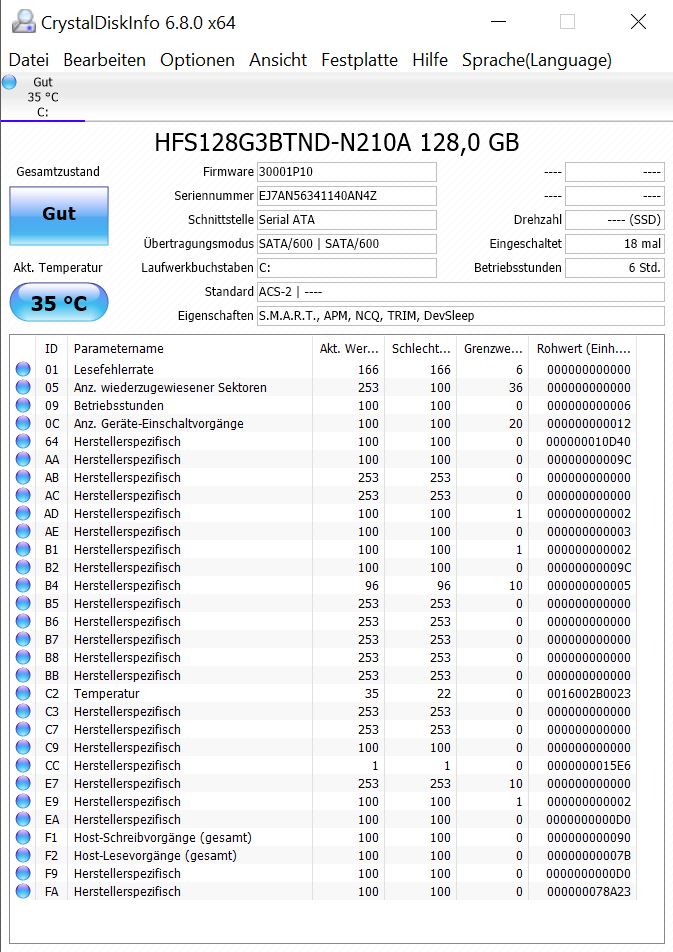Click status orb of row ID 64
Screen dimensions: 673x952
point(23,441)
